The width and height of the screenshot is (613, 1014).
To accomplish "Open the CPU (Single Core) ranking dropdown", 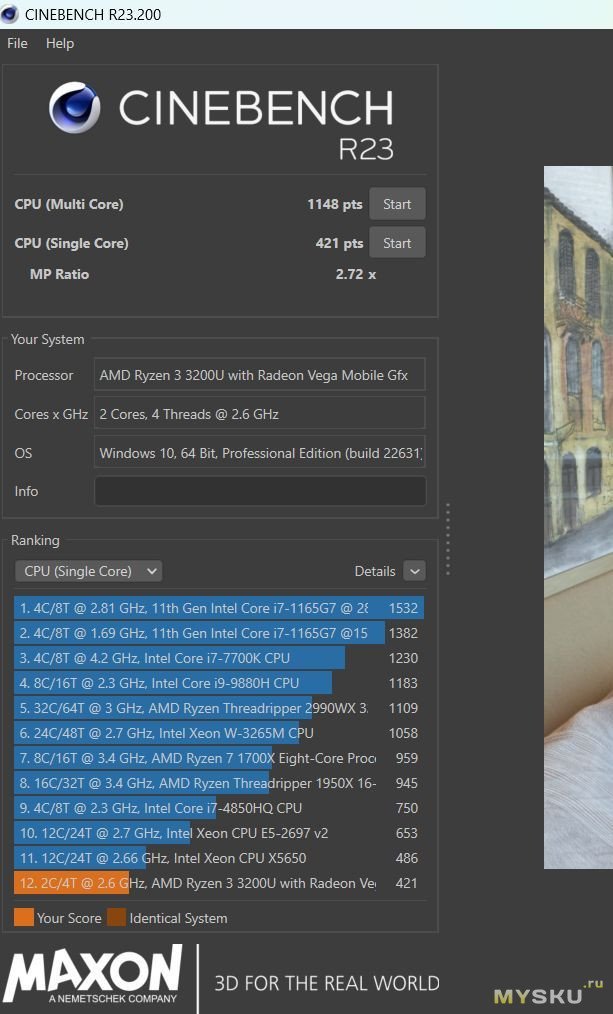I will tap(88, 571).
